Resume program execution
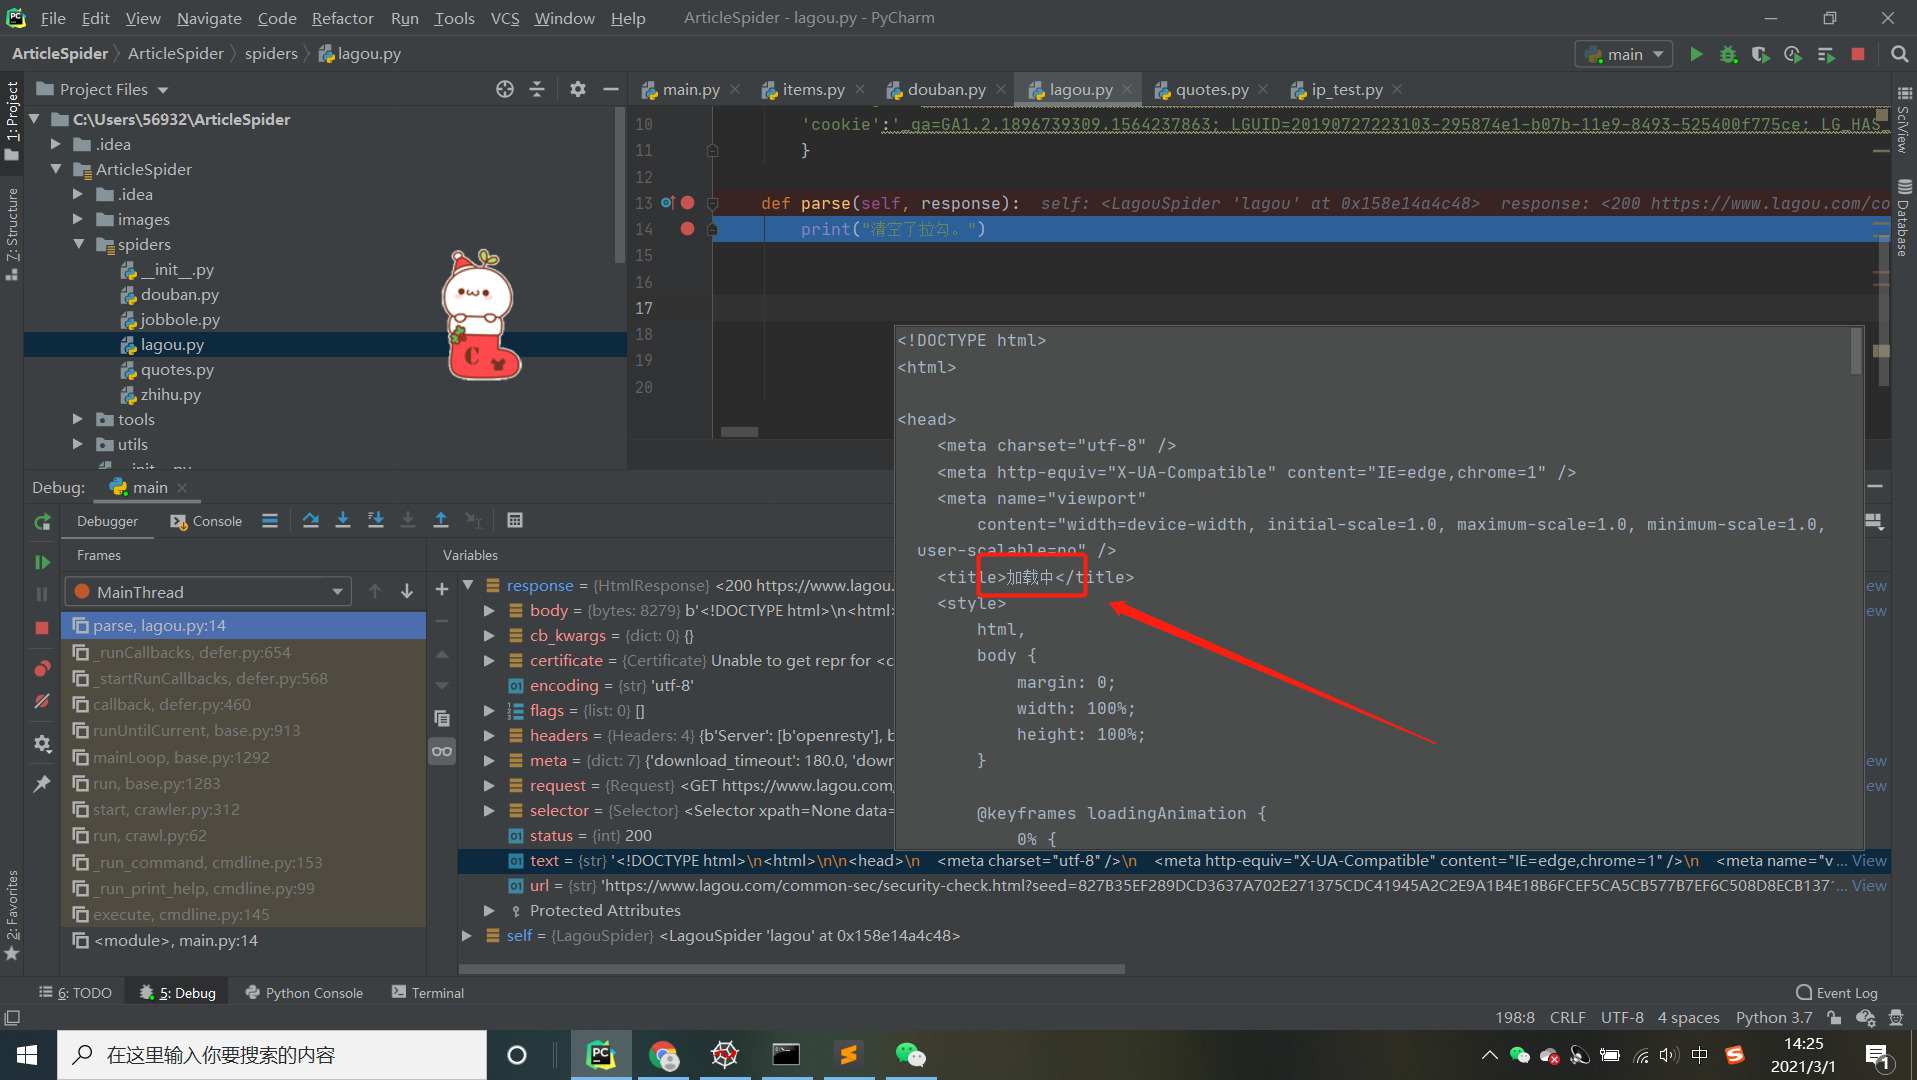 (x=42, y=562)
